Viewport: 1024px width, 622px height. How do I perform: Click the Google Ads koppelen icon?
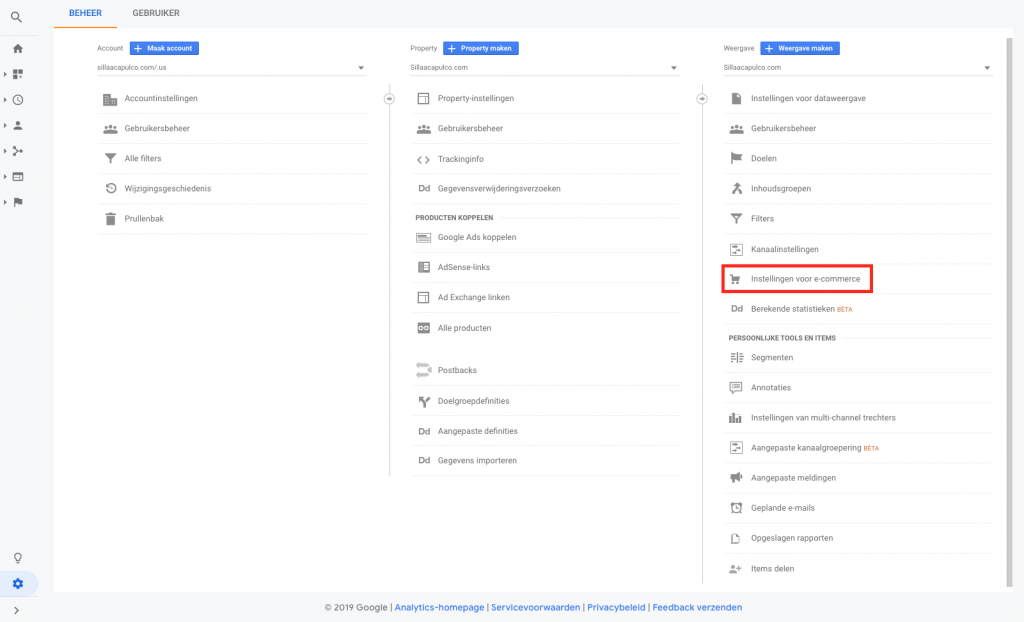pyautogui.click(x=423, y=237)
